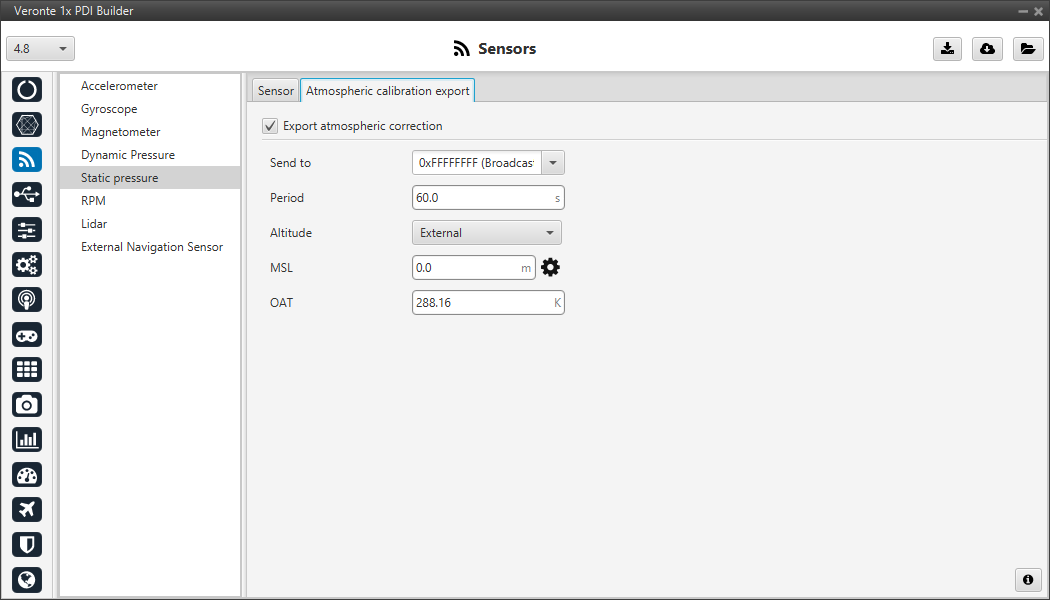Click the Period input field

pyautogui.click(x=488, y=198)
